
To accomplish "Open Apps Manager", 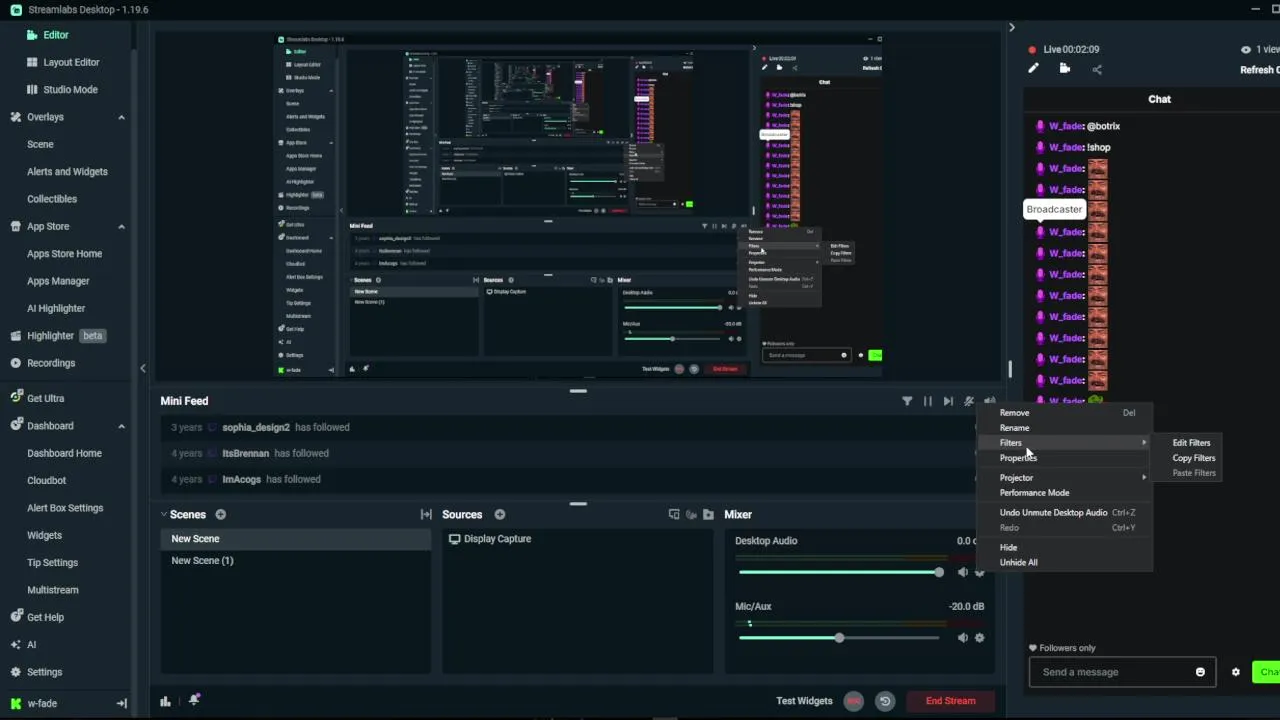I will pos(58,281).
